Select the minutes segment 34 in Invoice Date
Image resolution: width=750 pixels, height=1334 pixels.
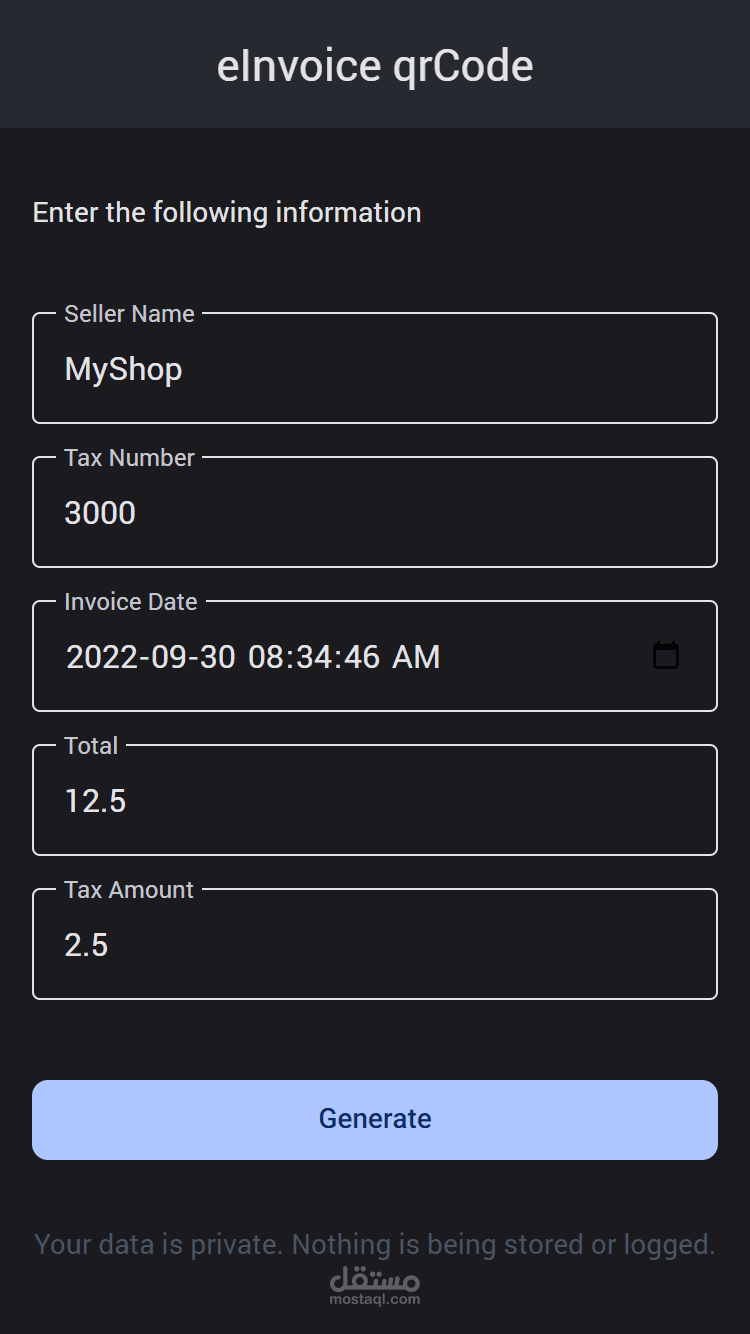pyautogui.click(x=313, y=657)
